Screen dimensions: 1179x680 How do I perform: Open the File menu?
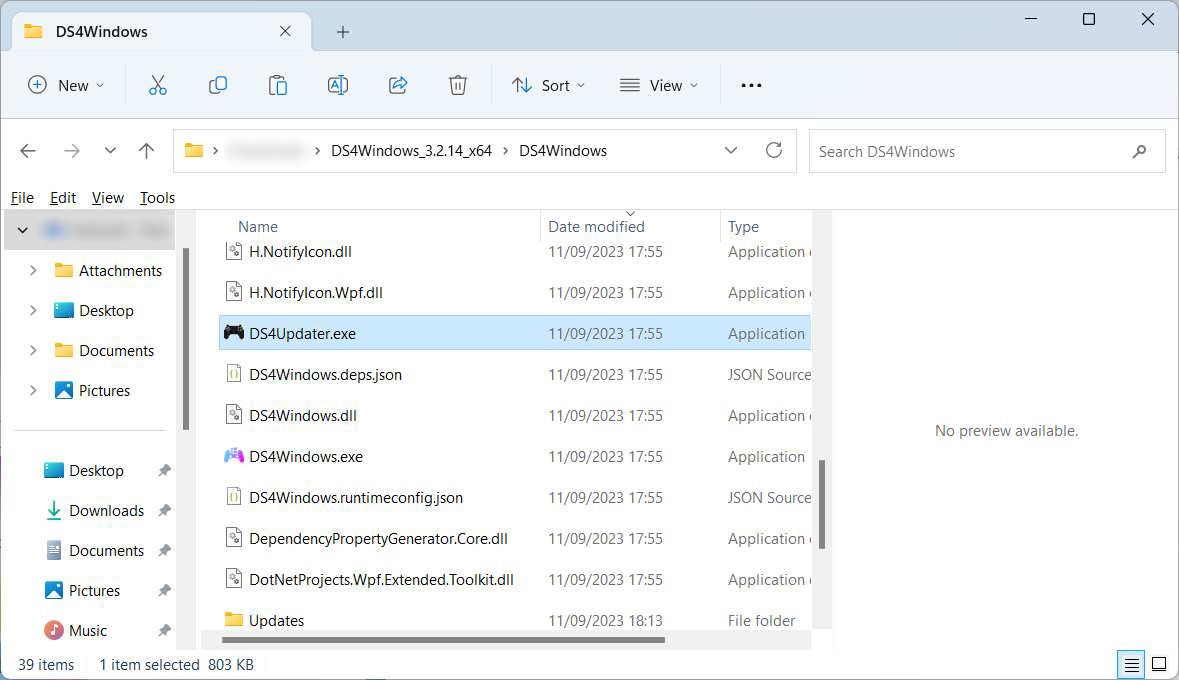[x=22, y=197]
